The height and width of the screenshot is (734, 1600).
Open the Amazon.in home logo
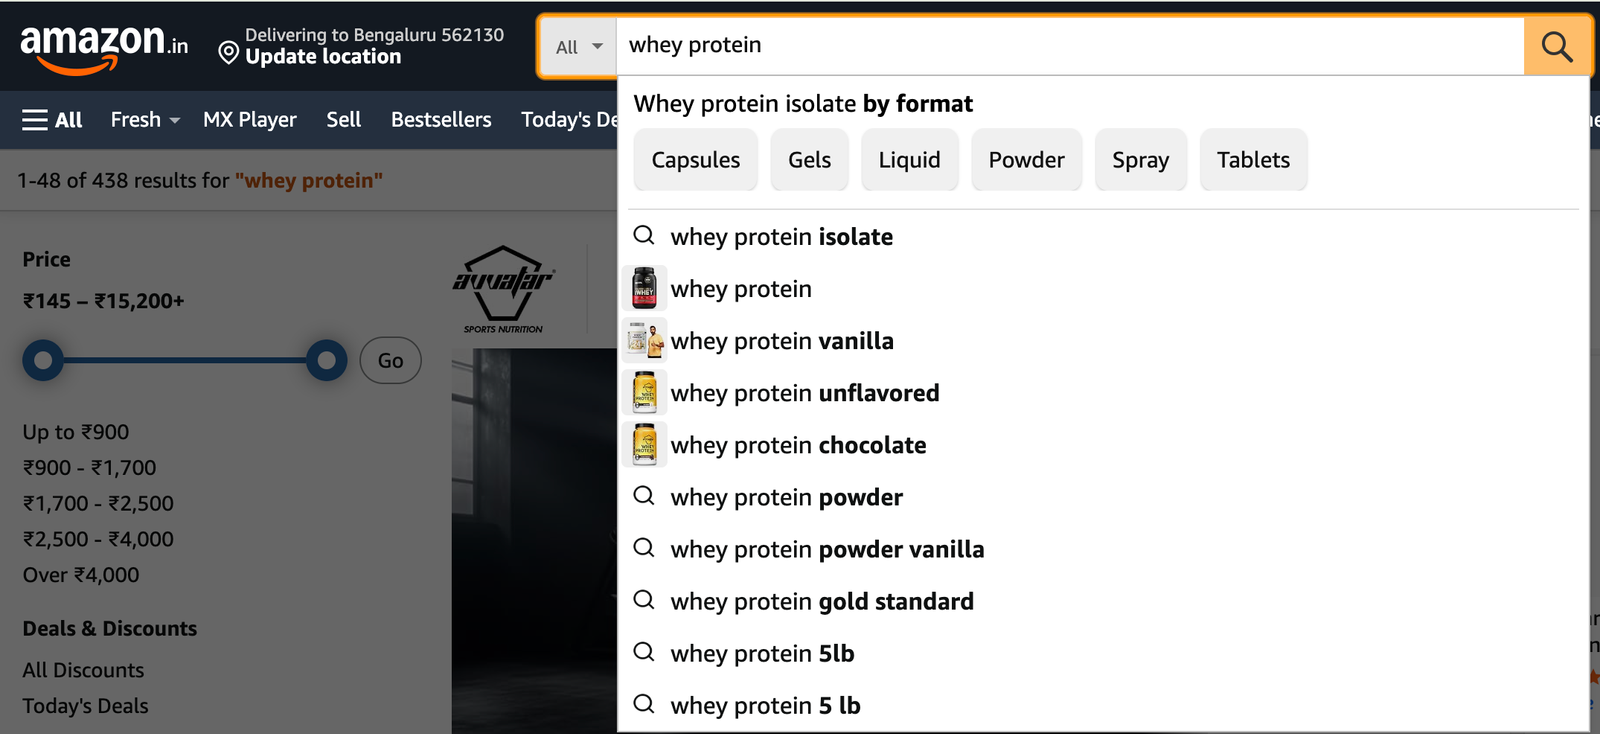103,46
